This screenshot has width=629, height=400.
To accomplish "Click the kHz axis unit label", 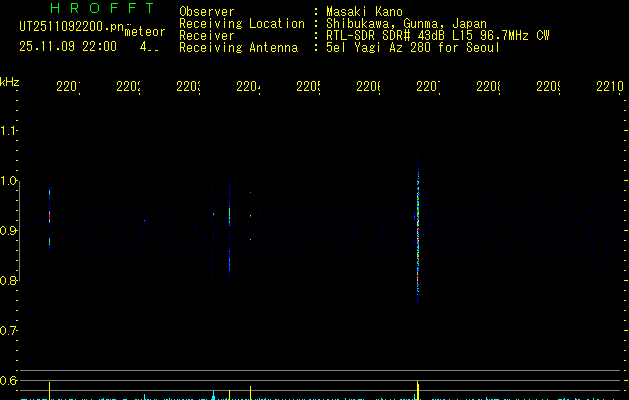I will click(10, 82).
